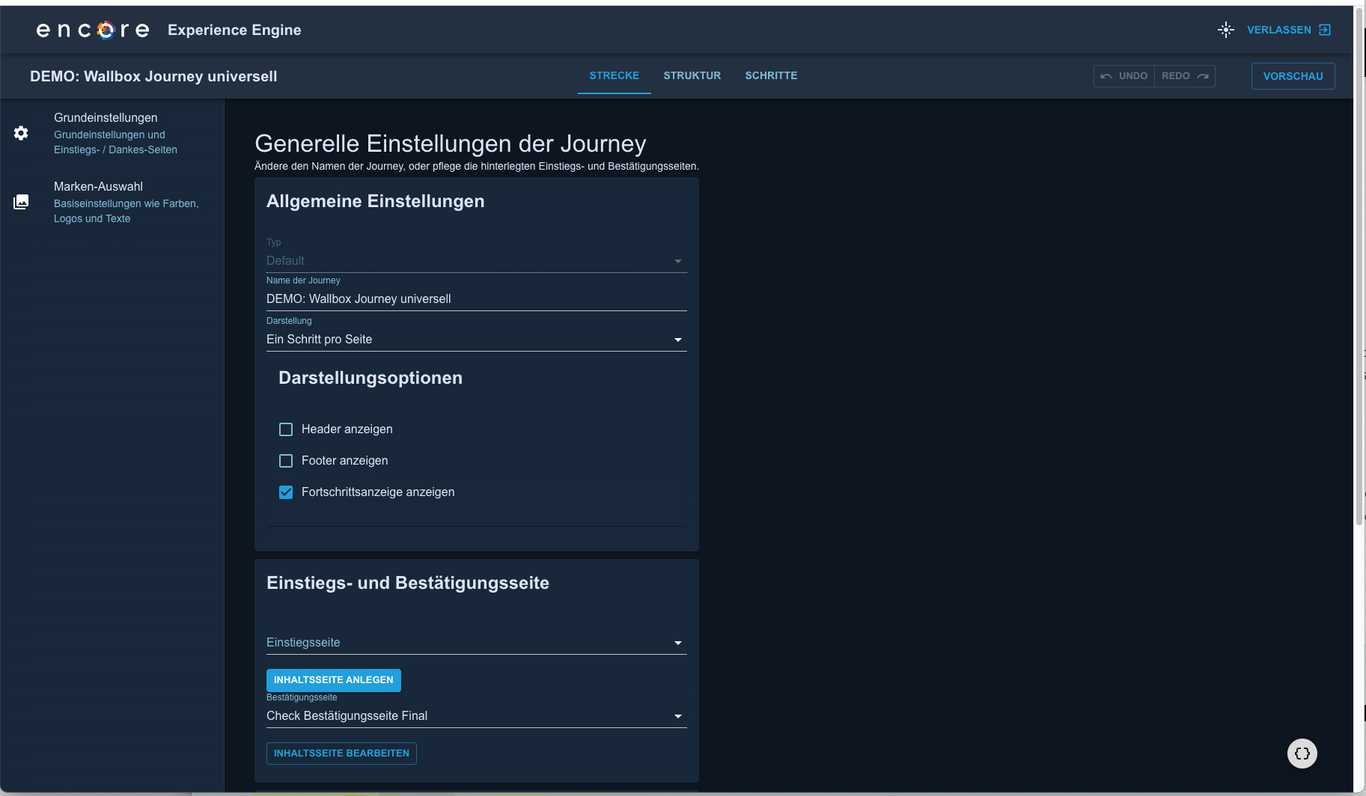
Task: Open the SCHRITTE tab
Action: (771, 75)
